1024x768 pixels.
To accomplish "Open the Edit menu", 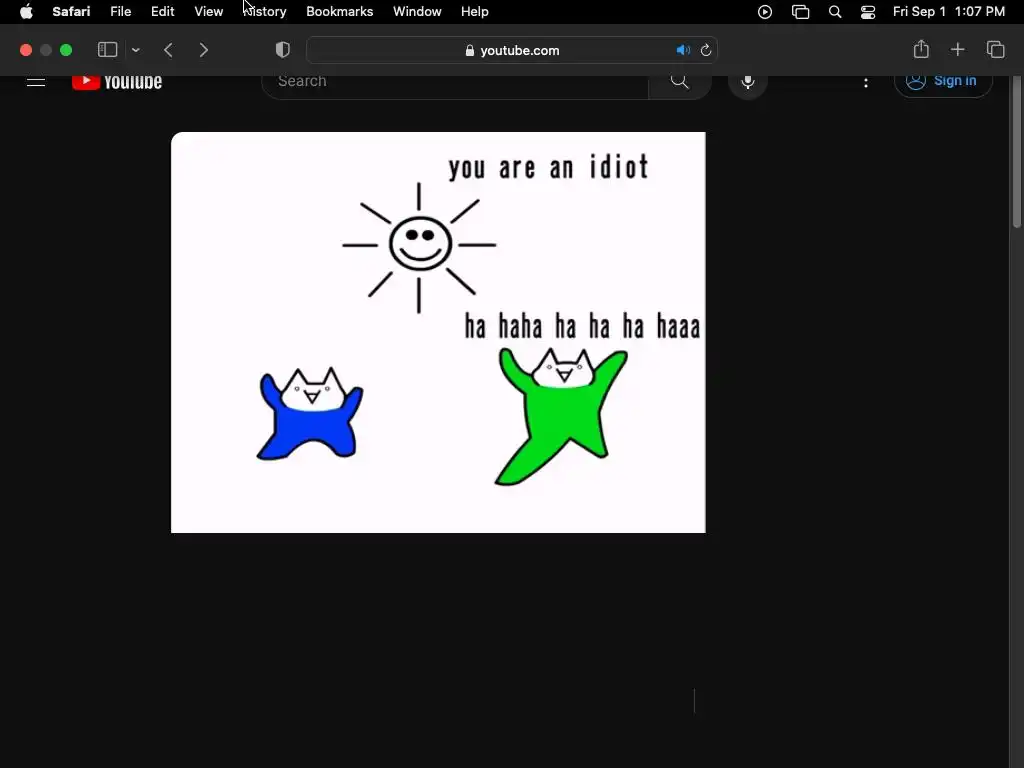I will coord(163,12).
